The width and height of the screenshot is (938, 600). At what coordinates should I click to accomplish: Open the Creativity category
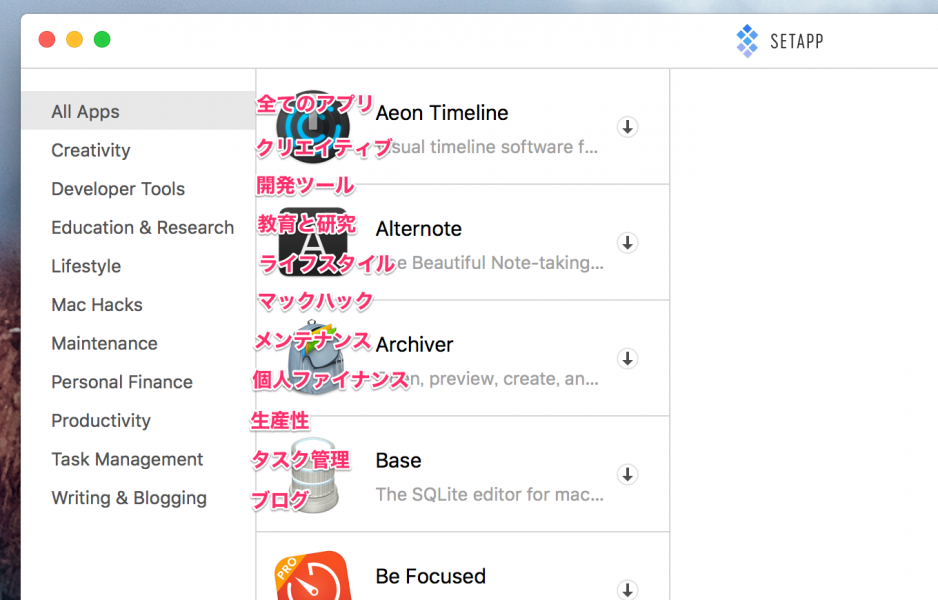tap(91, 151)
